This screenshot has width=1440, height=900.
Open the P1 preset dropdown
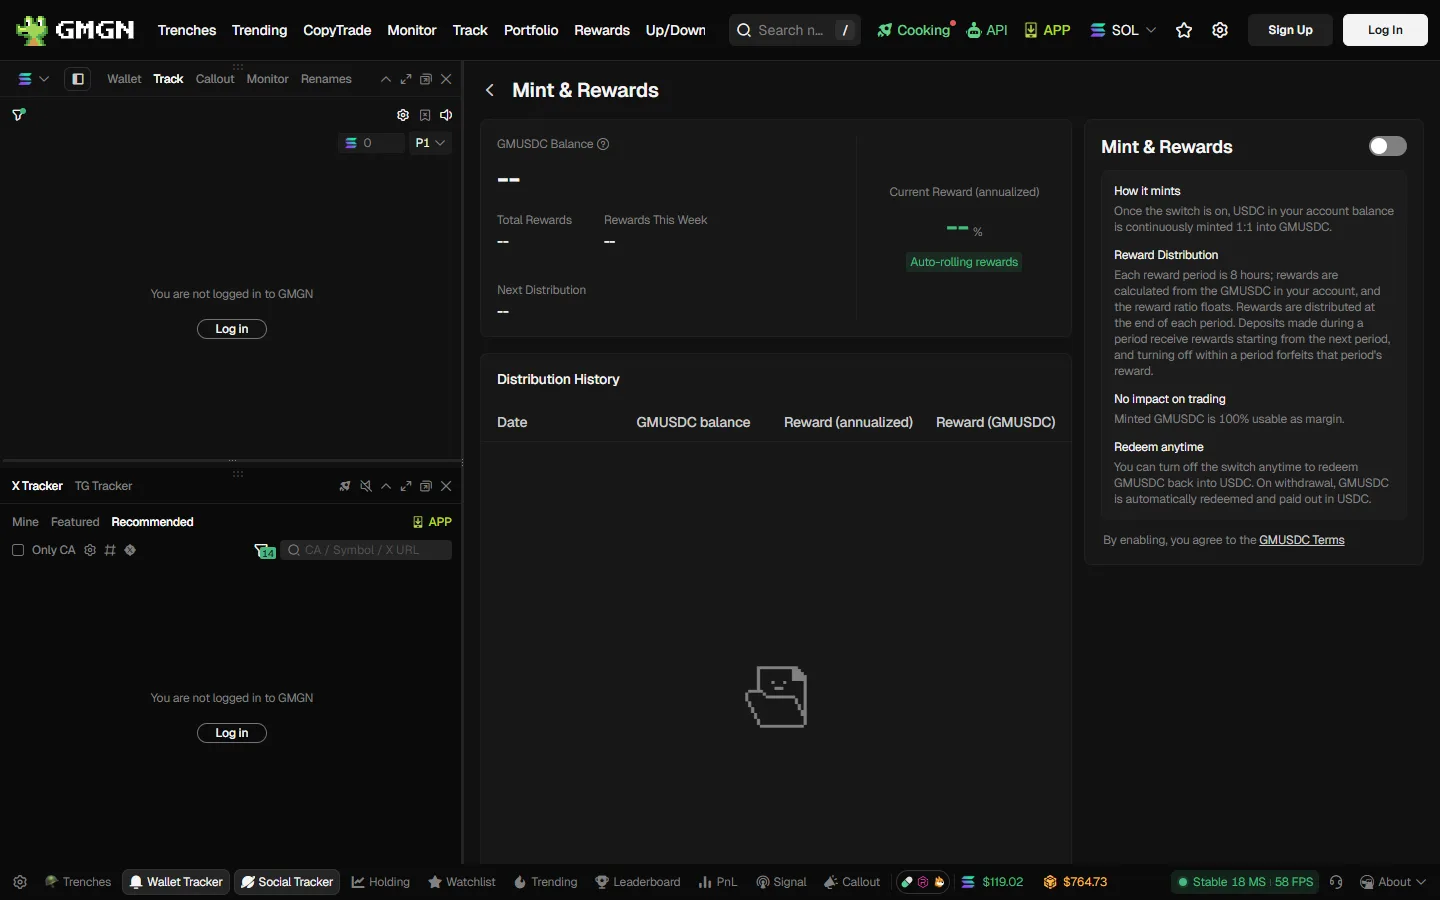pyautogui.click(x=430, y=143)
